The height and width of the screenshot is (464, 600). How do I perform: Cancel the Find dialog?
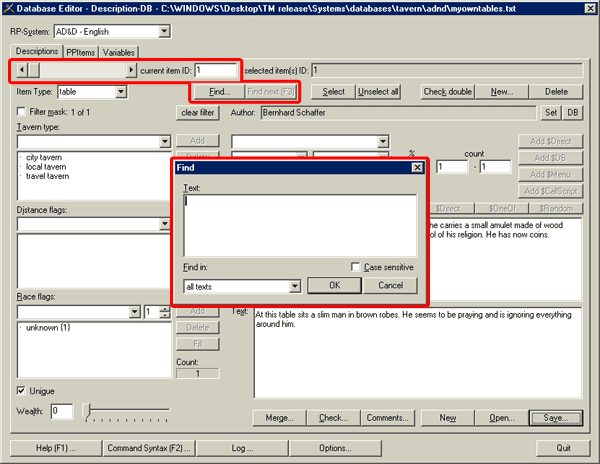(x=389, y=285)
